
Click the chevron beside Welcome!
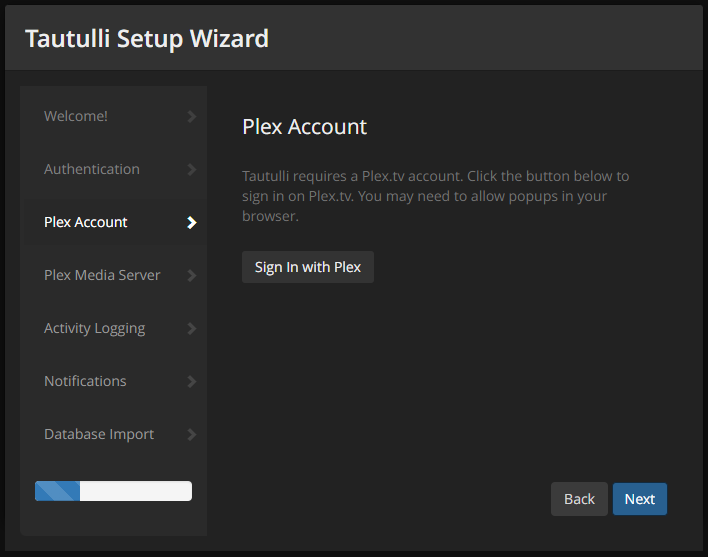point(192,116)
